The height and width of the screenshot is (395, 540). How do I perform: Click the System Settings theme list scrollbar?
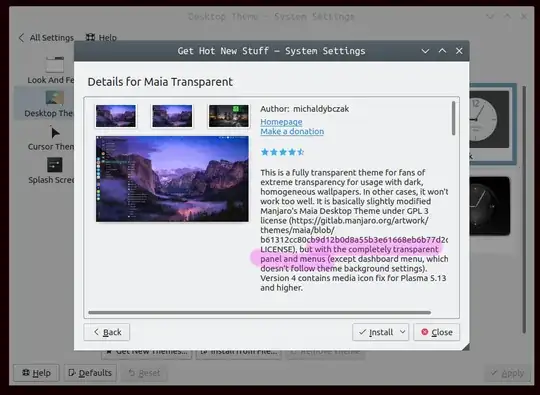pyautogui.click(x=524, y=209)
